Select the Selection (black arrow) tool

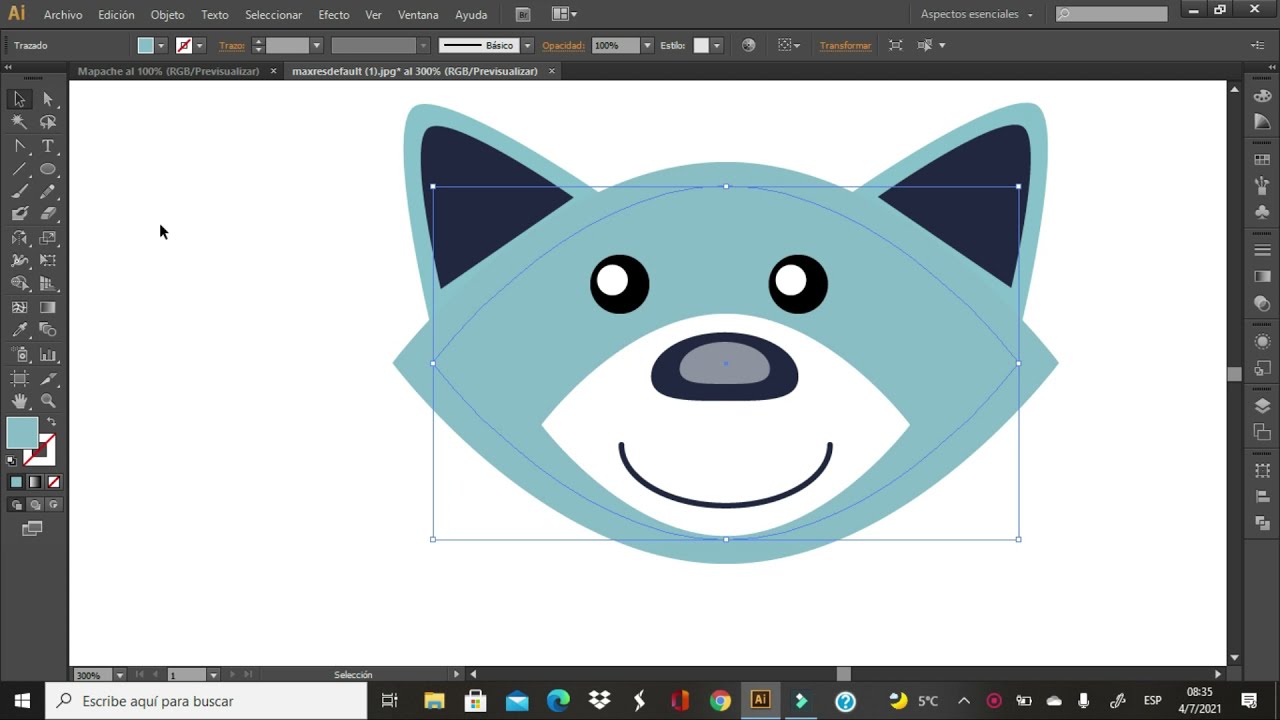pyautogui.click(x=19, y=99)
